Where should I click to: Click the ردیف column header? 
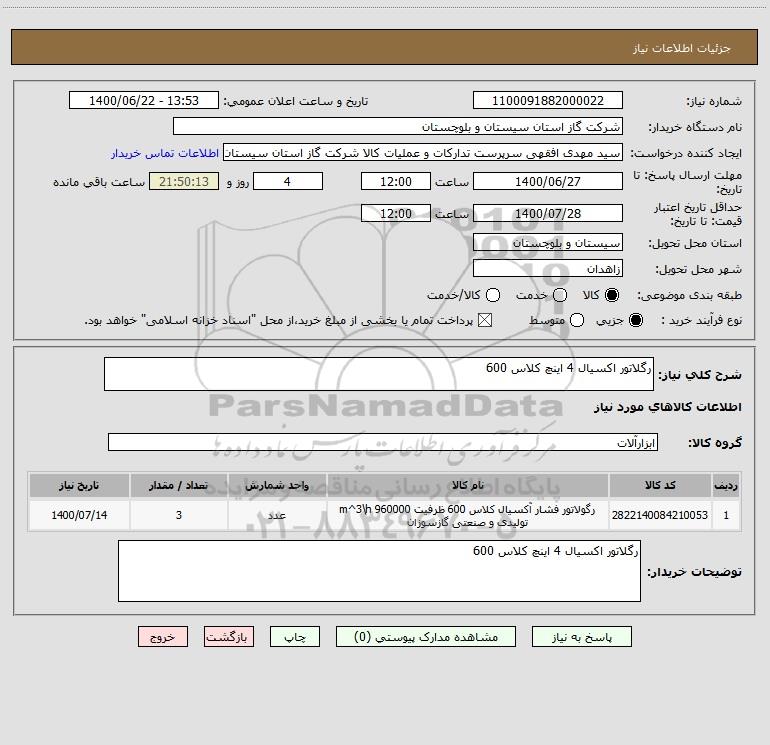(x=726, y=485)
